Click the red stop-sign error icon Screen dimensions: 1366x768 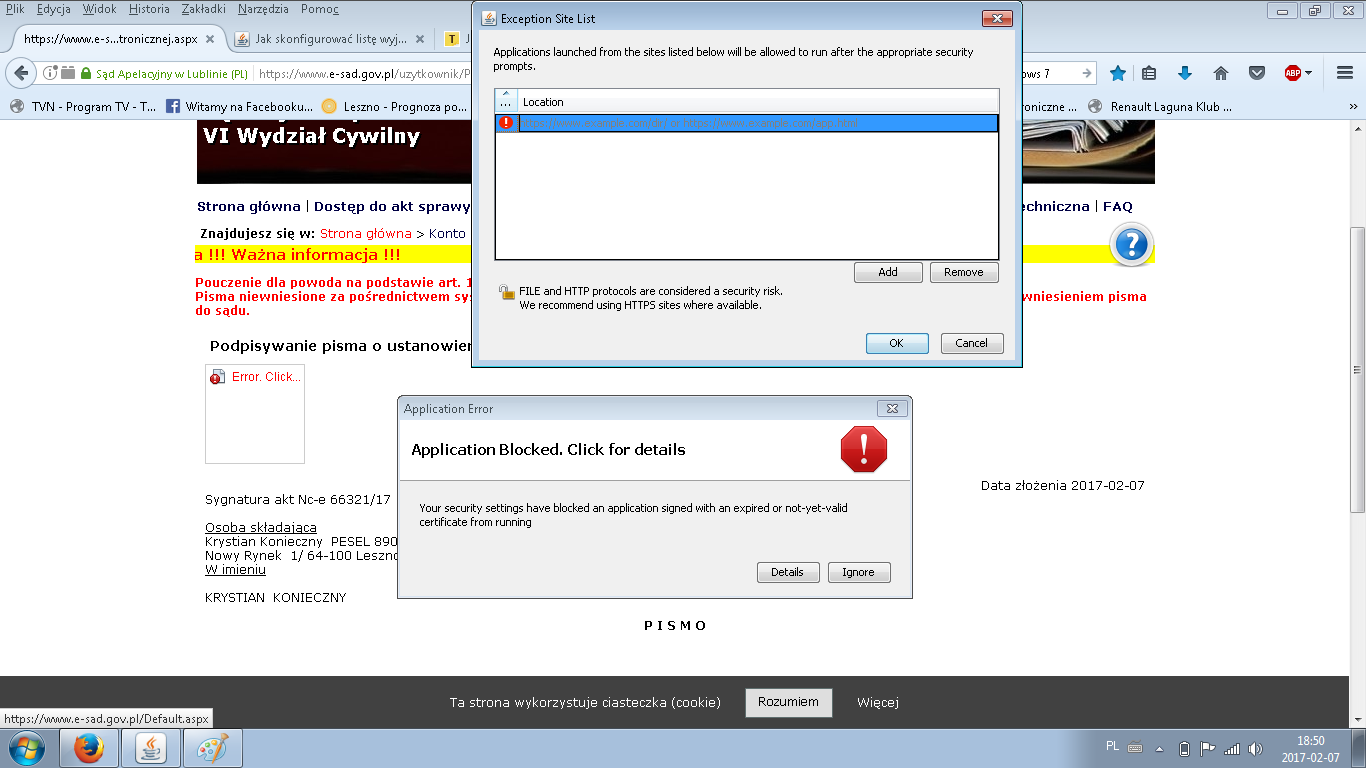tap(864, 449)
